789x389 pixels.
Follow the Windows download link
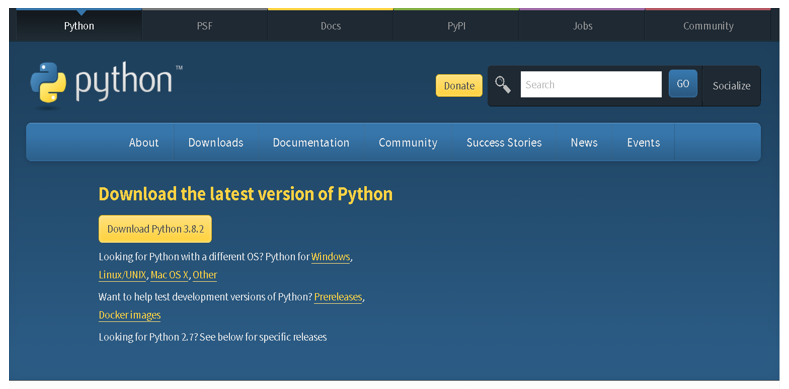click(330, 257)
